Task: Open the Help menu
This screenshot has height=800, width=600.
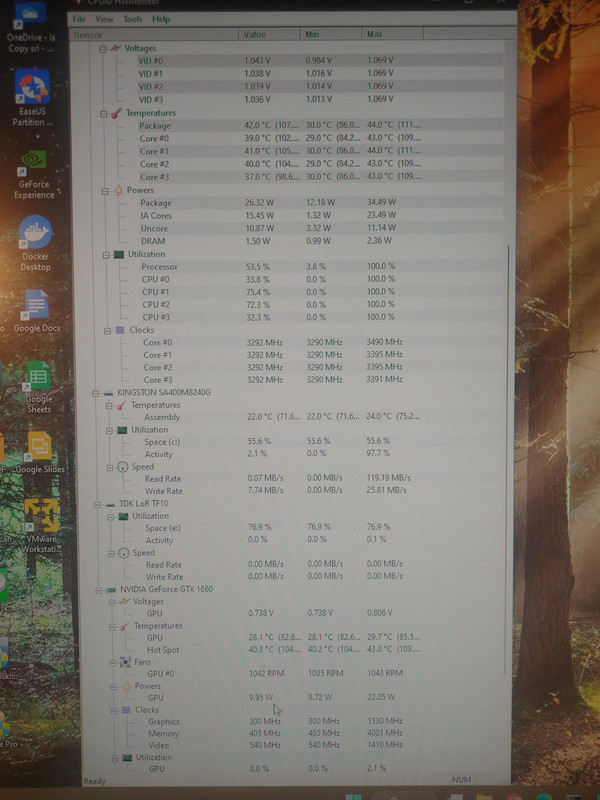Action: tap(161, 19)
